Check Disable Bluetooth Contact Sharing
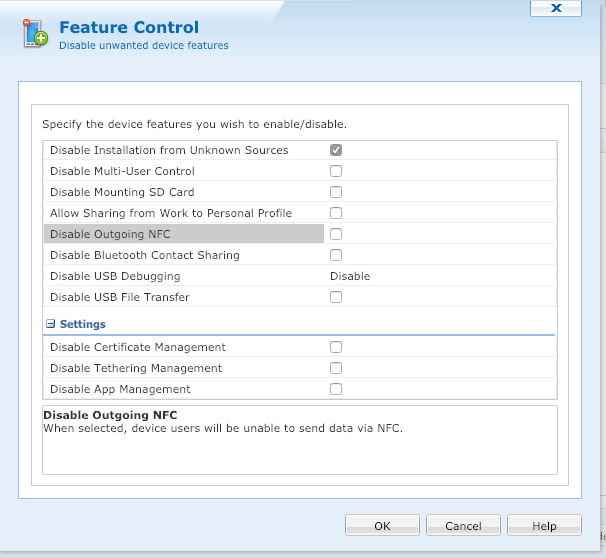This screenshot has height=558, width=606. [x=336, y=255]
